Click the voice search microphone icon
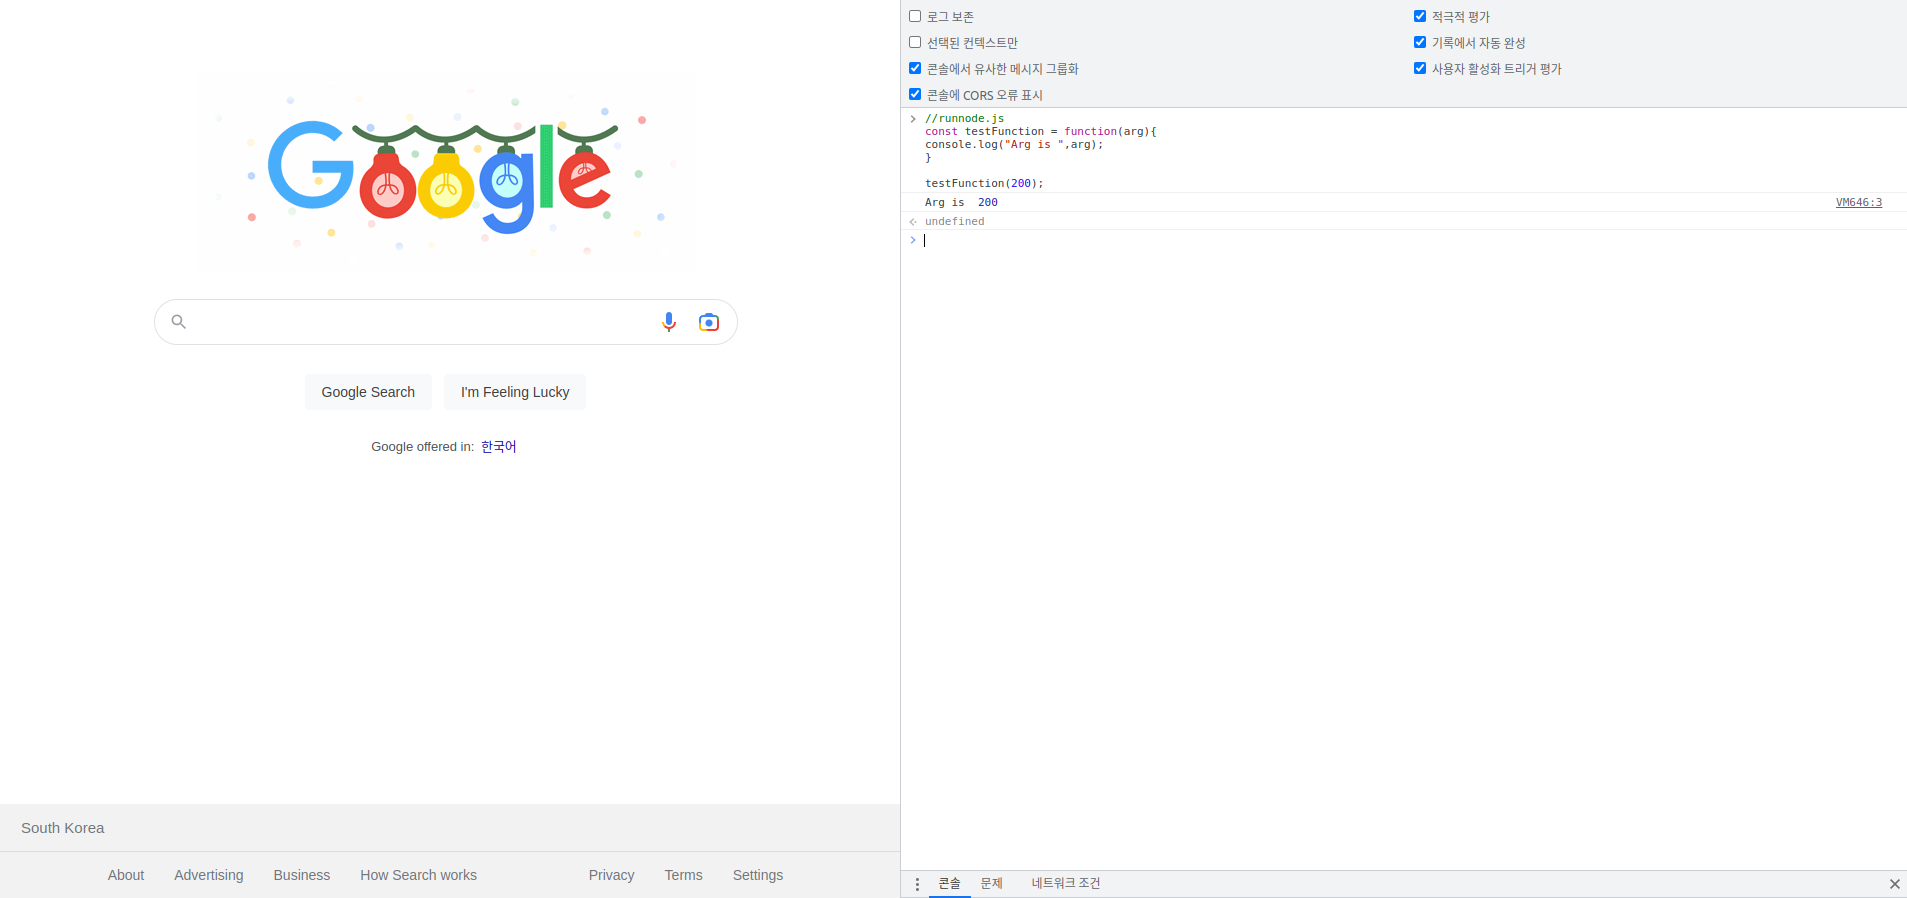The width and height of the screenshot is (1907, 898). 669,322
